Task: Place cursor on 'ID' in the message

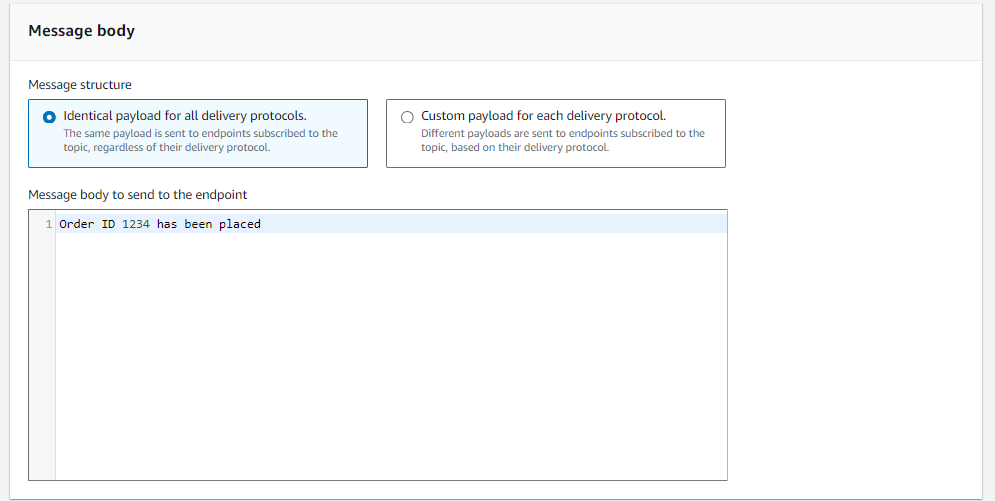Action: click(107, 224)
